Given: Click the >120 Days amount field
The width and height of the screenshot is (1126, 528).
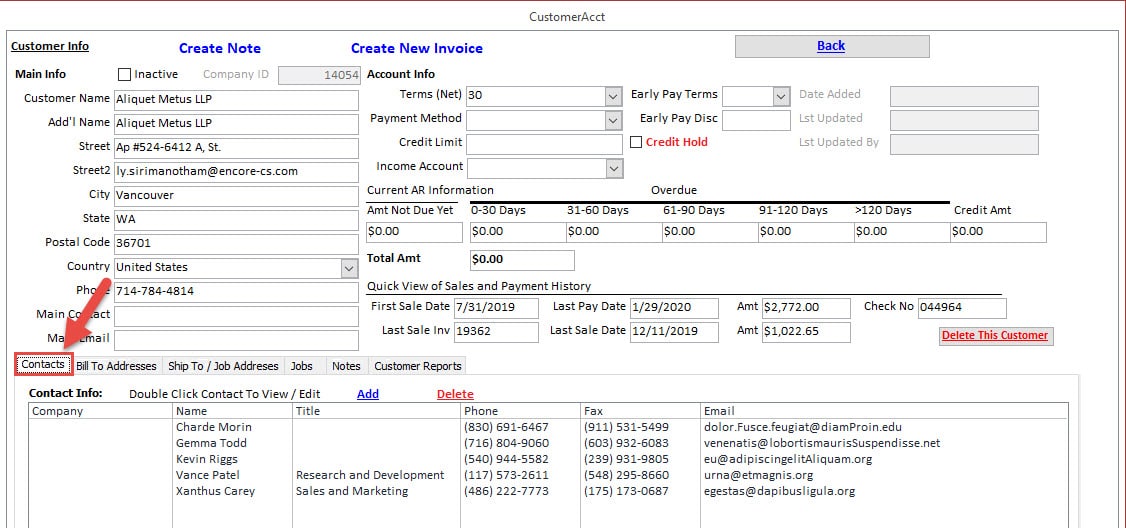Looking at the screenshot, I should click(x=901, y=232).
